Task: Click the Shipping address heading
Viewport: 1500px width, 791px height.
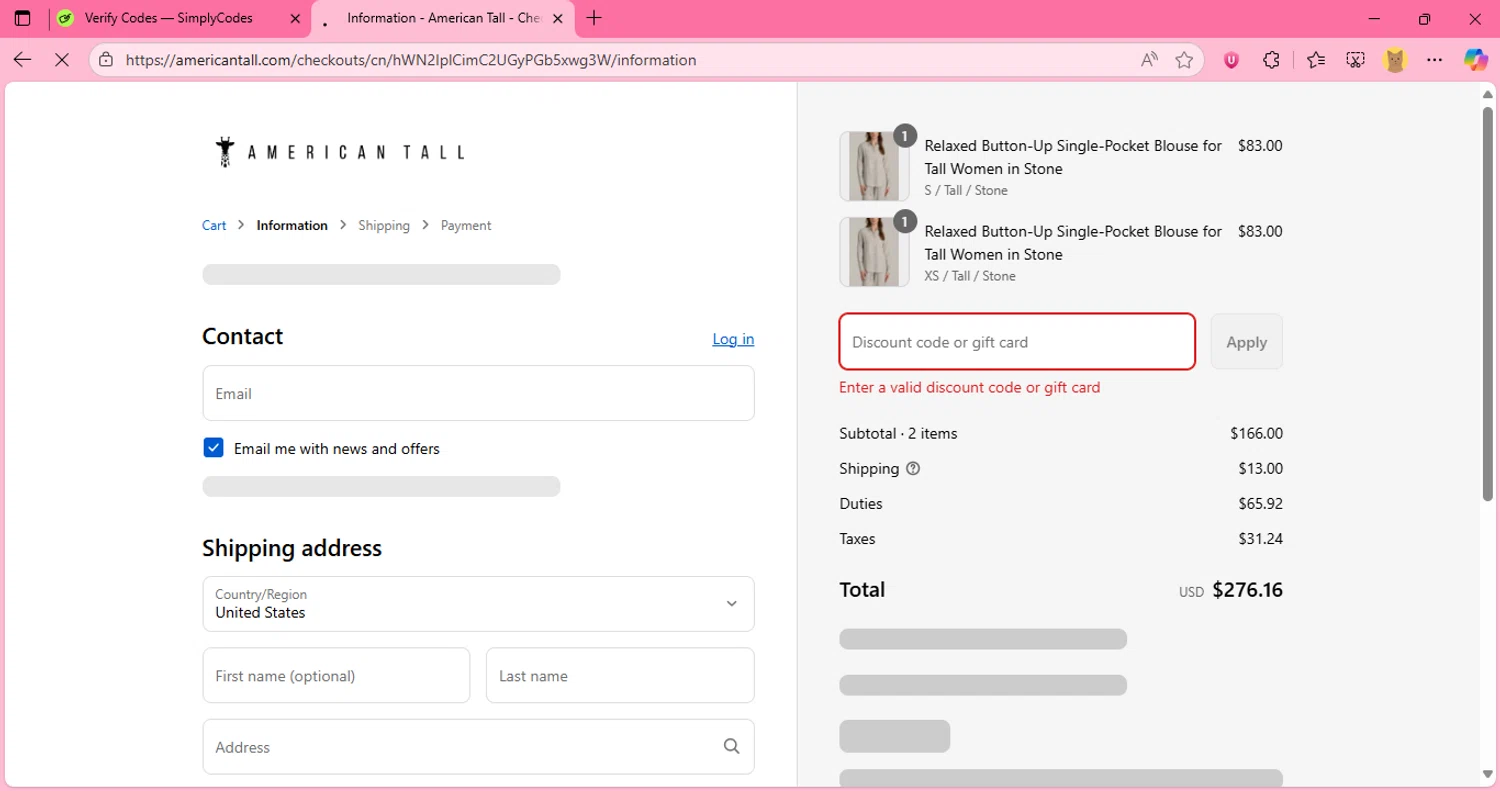Action: (x=292, y=548)
